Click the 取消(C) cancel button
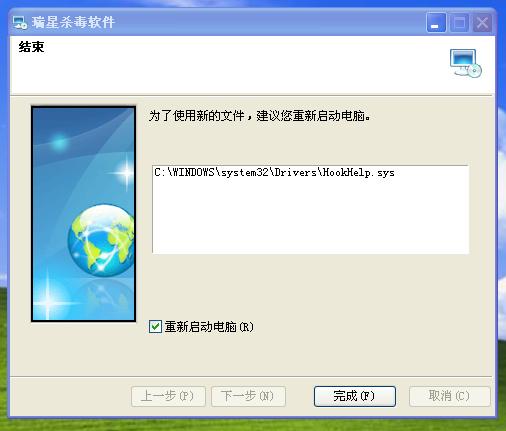The image size is (506, 431). point(449,396)
